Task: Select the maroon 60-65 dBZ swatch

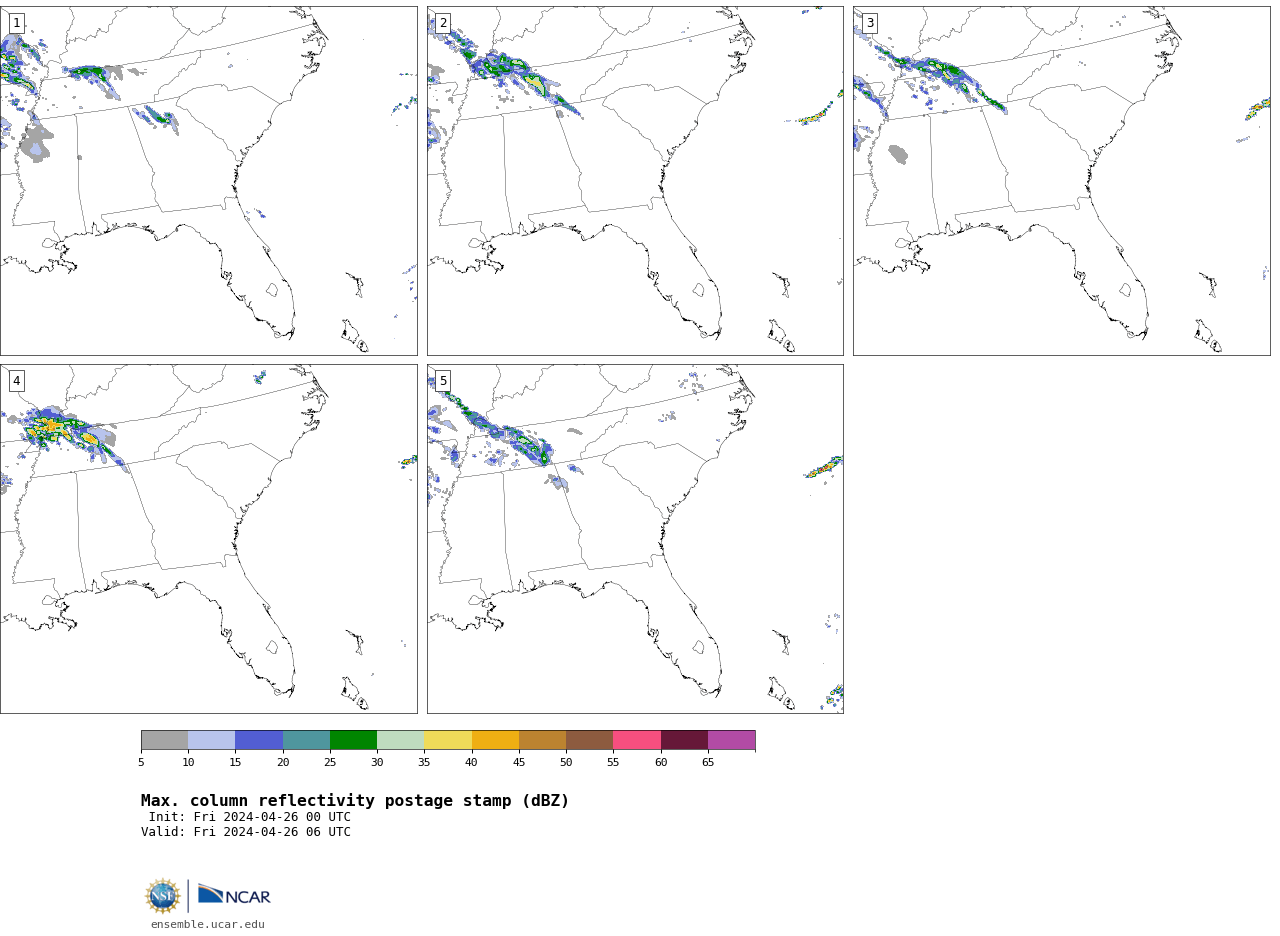Action: click(x=684, y=740)
